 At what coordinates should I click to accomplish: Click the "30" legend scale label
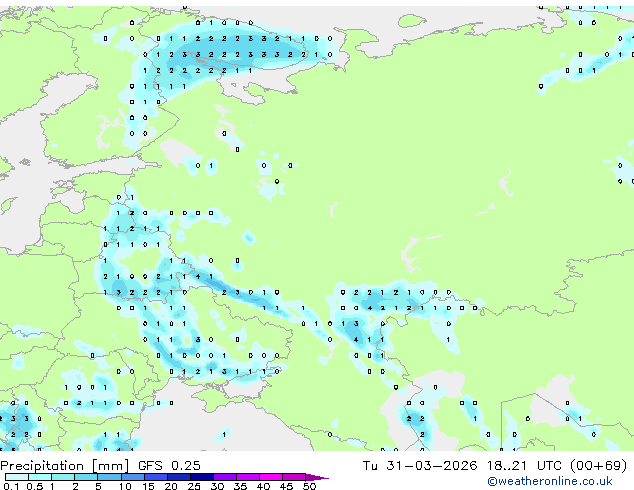click(217, 486)
